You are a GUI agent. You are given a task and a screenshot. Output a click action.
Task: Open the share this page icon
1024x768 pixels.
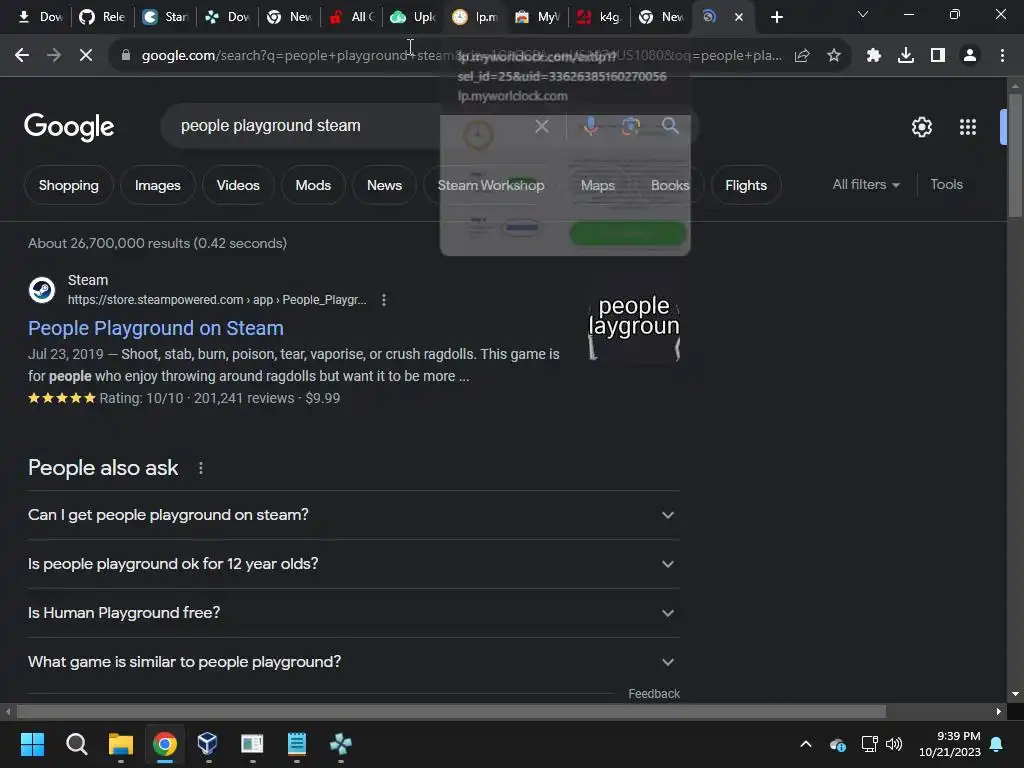click(x=802, y=56)
